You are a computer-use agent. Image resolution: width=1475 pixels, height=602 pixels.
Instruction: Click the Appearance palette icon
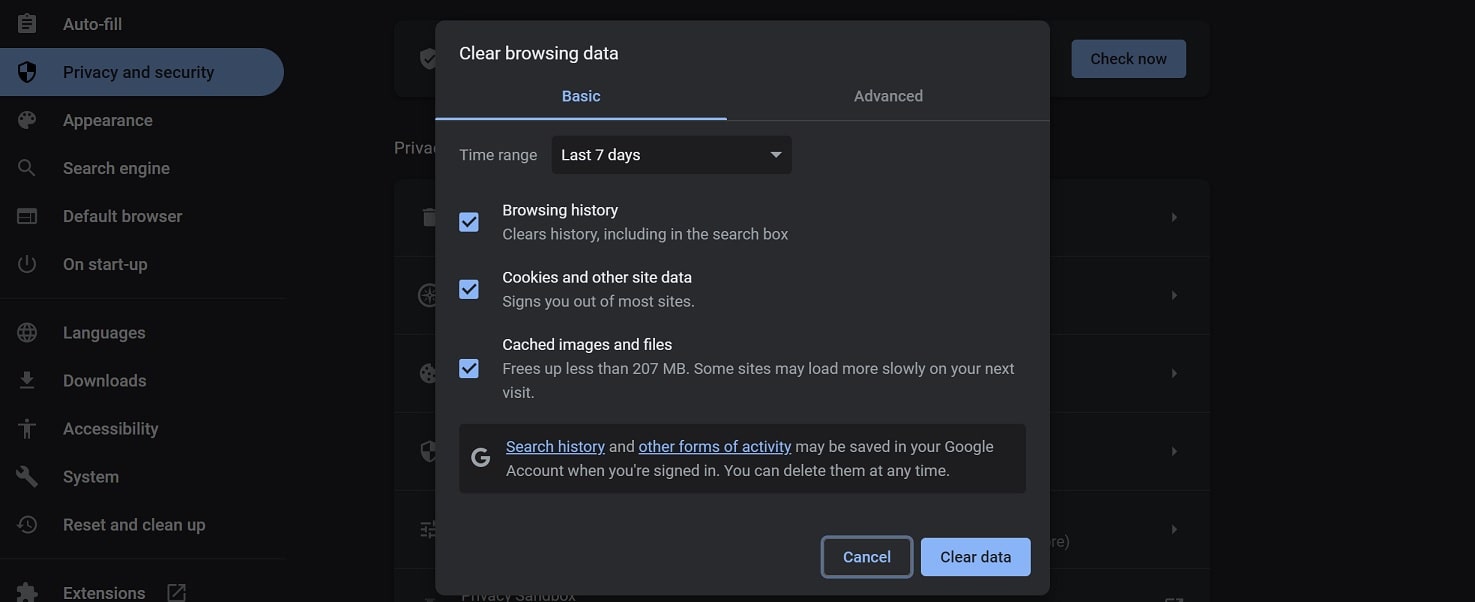pos(27,120)
